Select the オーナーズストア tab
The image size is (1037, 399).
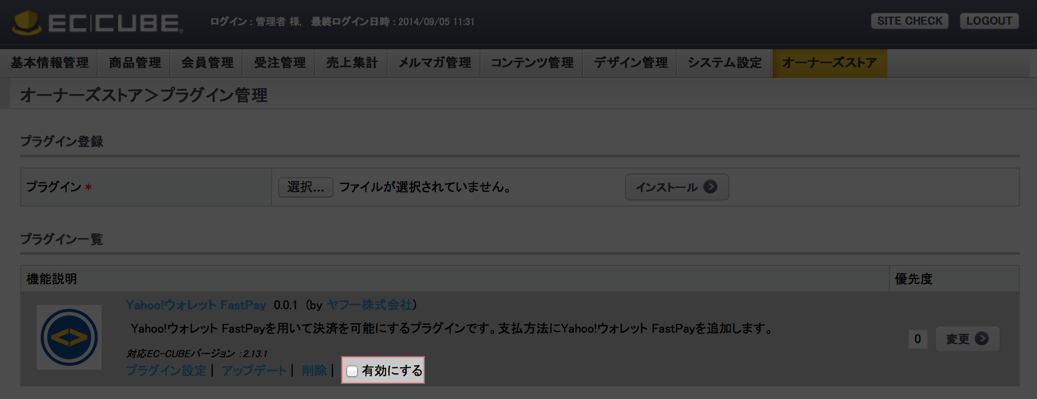pyautogui.click(x=829, y=64)
